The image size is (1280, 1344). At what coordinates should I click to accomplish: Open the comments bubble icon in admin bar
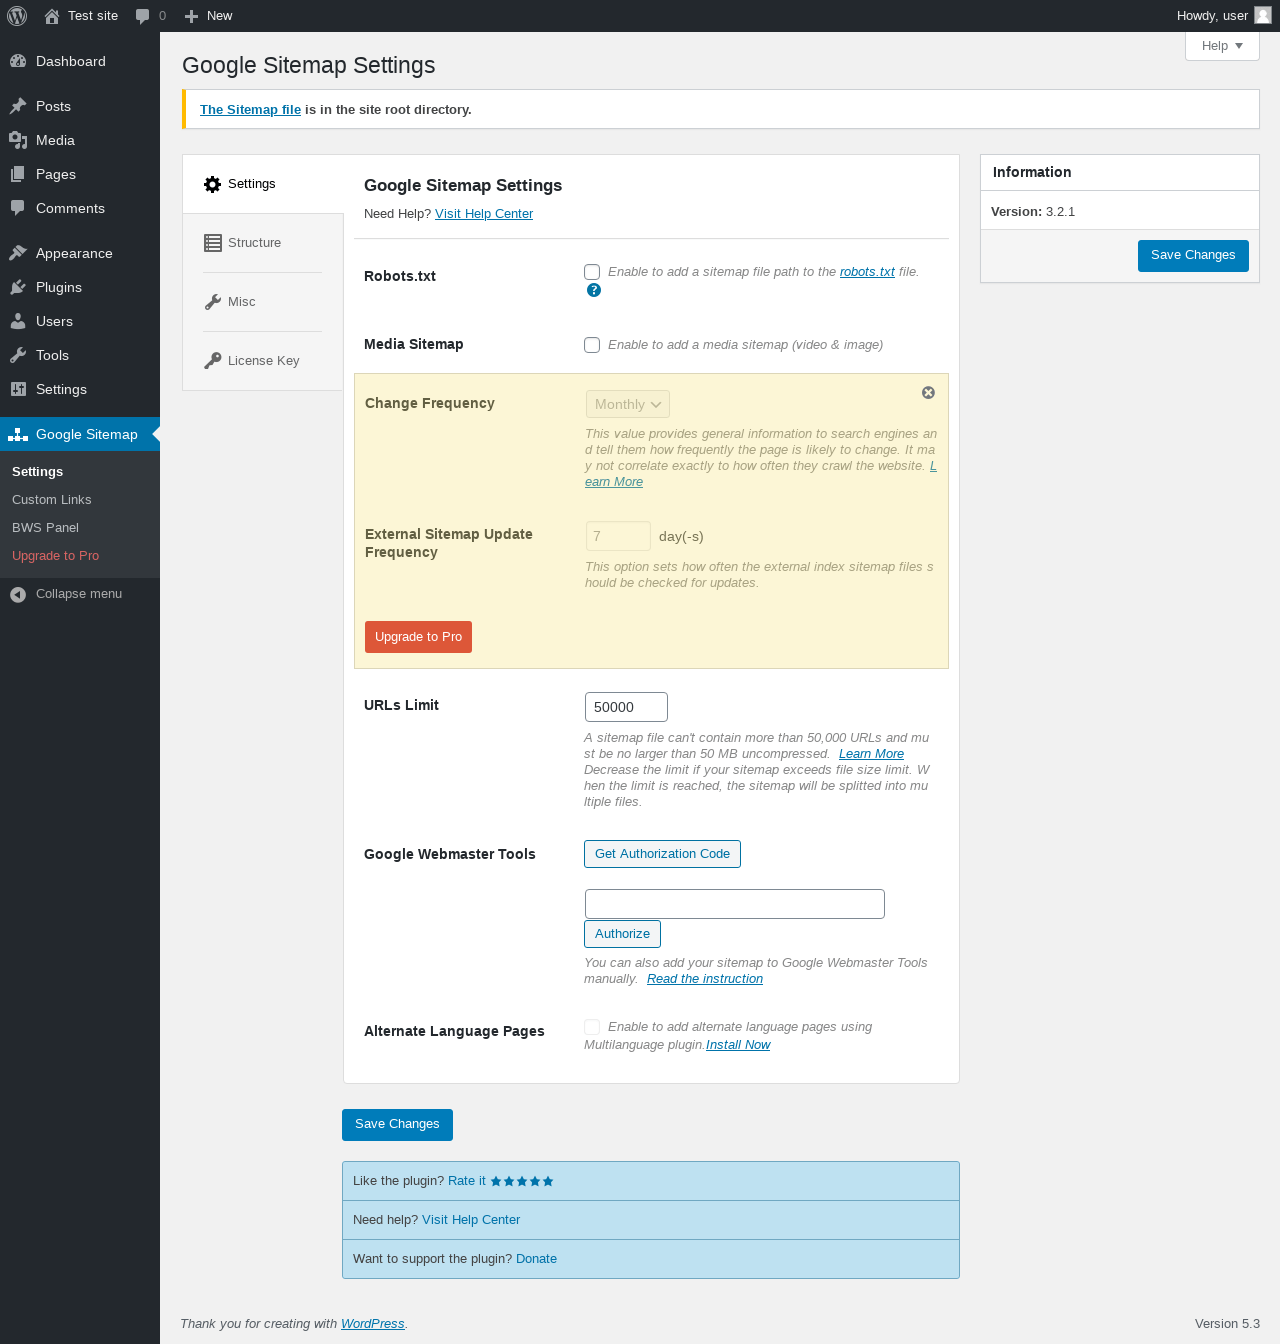tap(143, 16)
